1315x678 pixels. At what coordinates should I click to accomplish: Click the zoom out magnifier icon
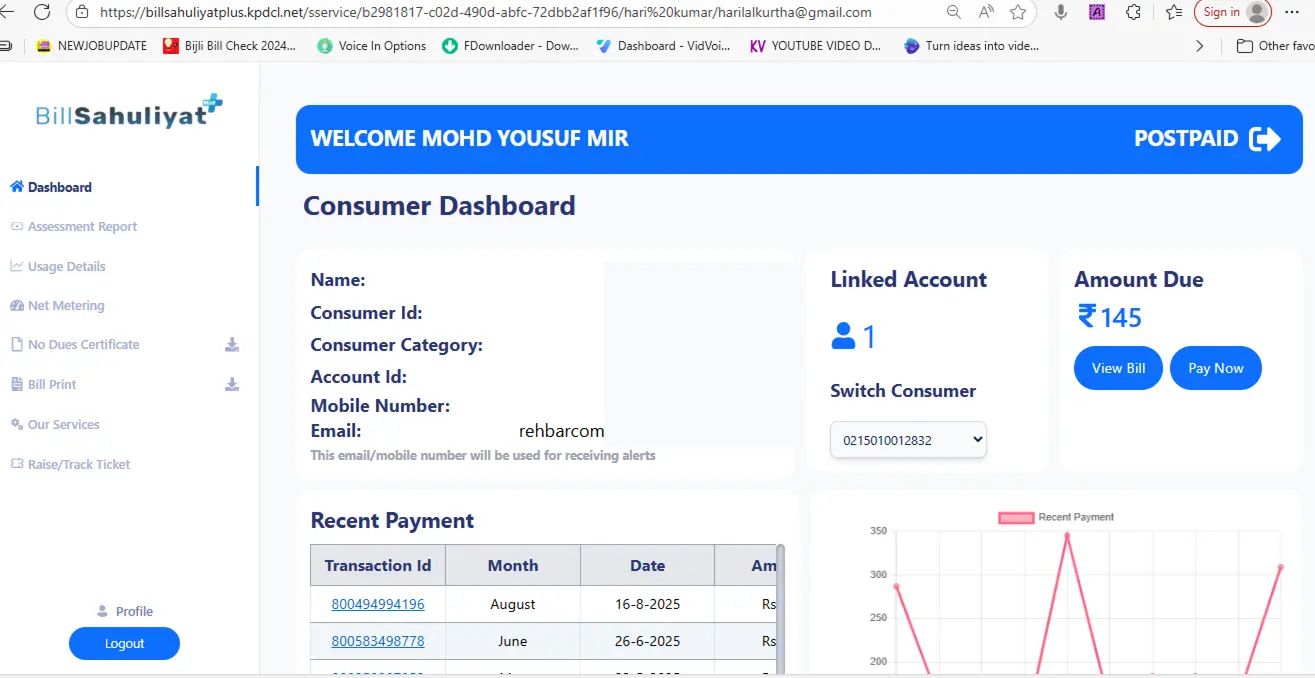pos(954,12)
